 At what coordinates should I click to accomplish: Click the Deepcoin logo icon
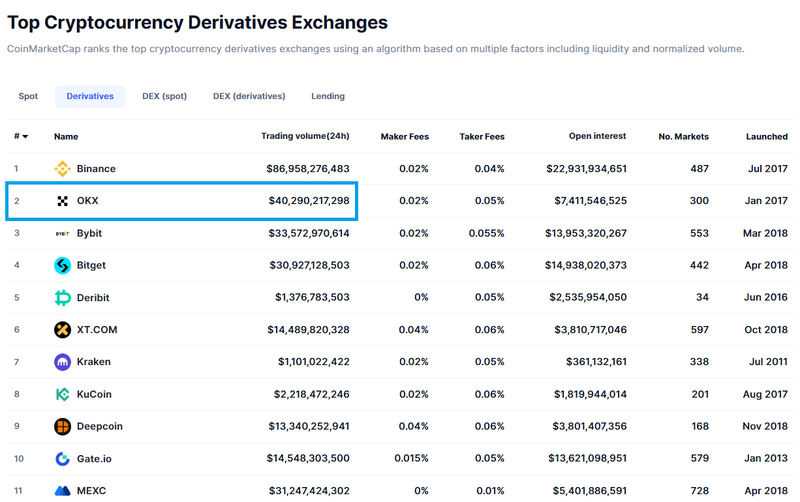click(62, 426)
